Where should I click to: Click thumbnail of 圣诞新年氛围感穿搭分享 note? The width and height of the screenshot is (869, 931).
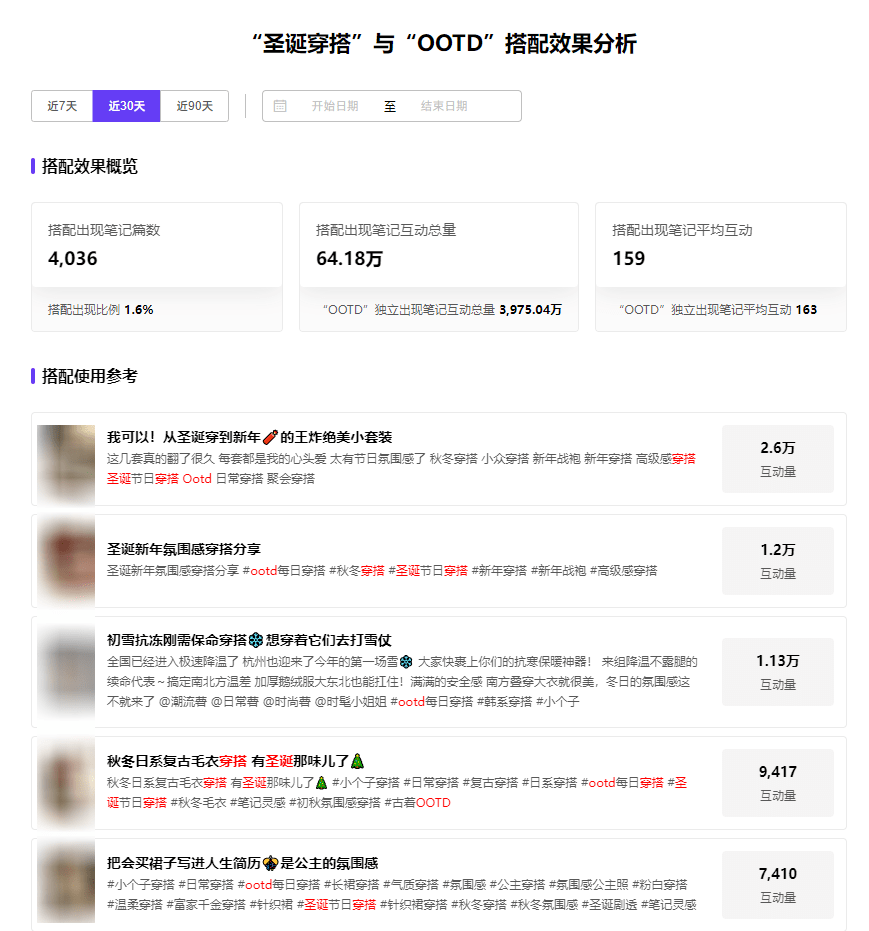(x=66, y=561)
